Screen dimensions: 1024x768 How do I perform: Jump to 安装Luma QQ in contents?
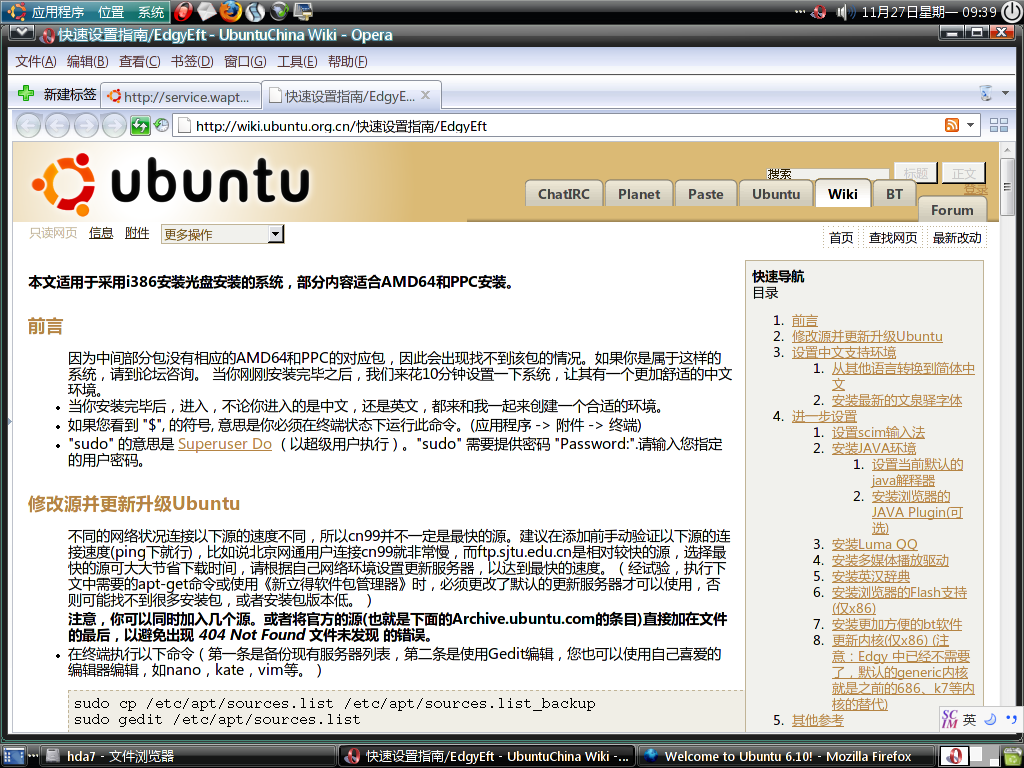[874, 545]
